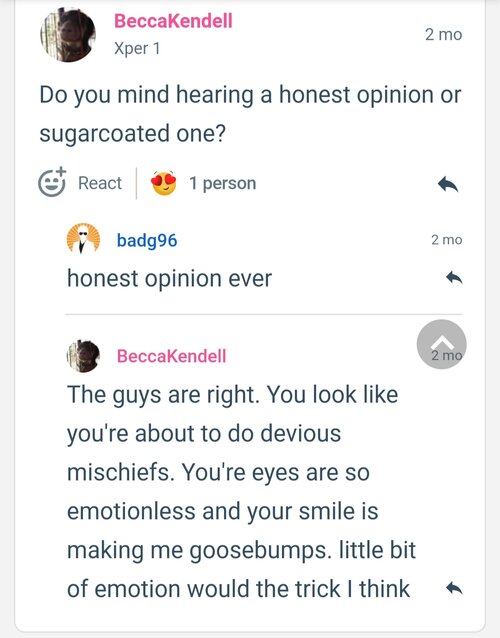Click the heart-eyes emoji reaction
The height and width of the screenshot is (638, 500).
pos(164,183)
